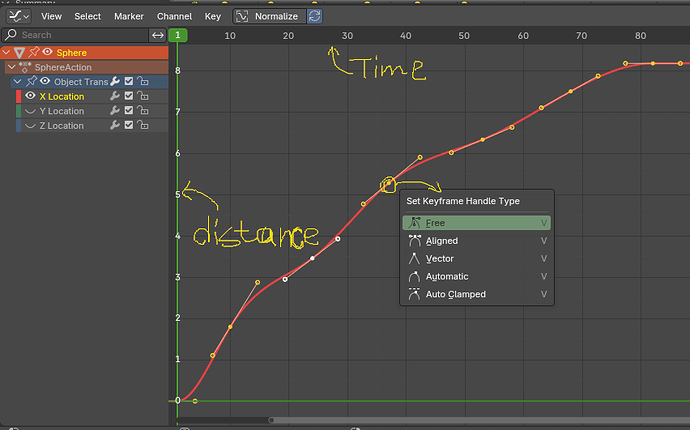This screenshot has height=430, width=690.
Task: Show hidden Y Location curve
Action: (30, 111)
